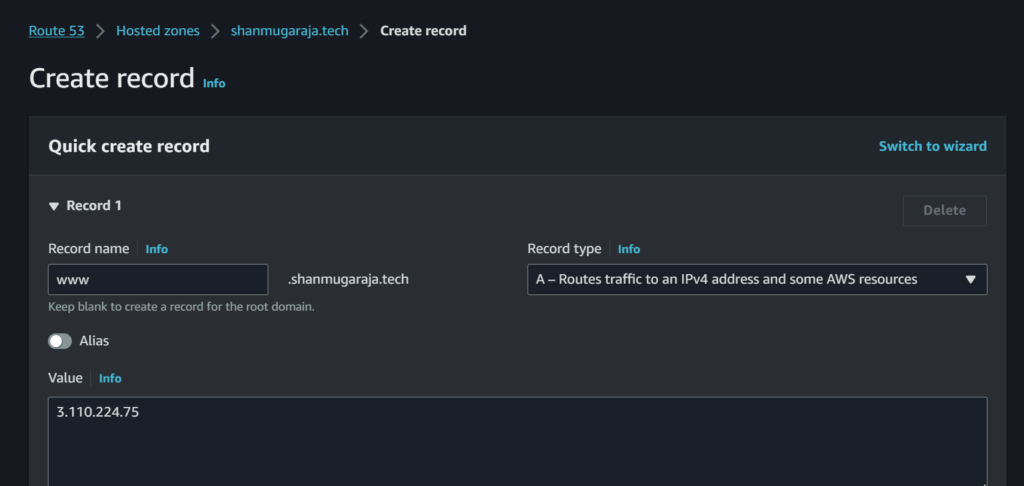The image size is (1024, 486).
Task: Open the Route 53 breadcrumb link
Action: pos(56,31)
